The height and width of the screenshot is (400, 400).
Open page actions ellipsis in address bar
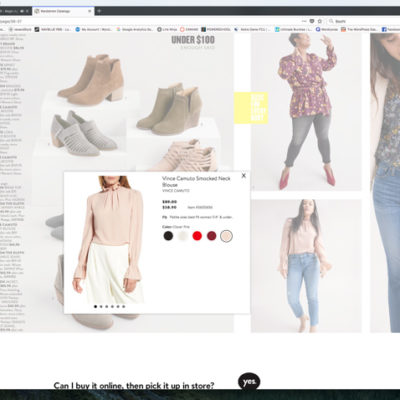click(304, 21)
